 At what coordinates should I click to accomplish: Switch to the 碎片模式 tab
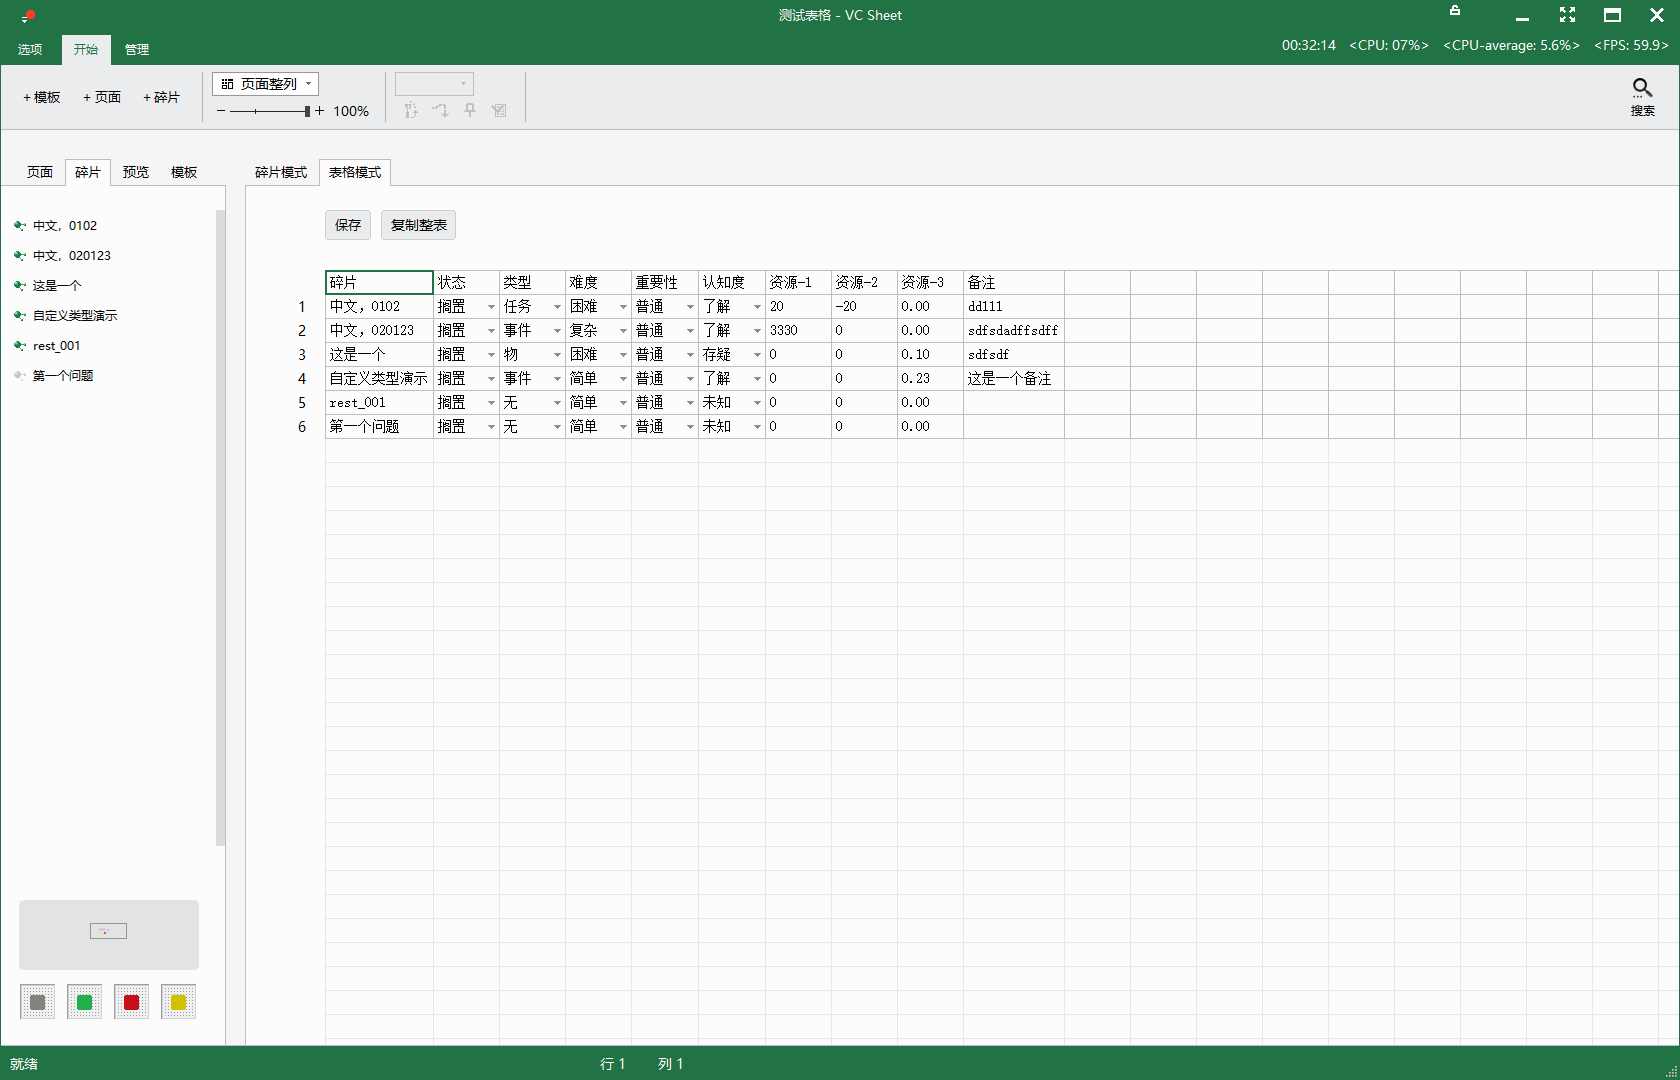coord(280,173)
